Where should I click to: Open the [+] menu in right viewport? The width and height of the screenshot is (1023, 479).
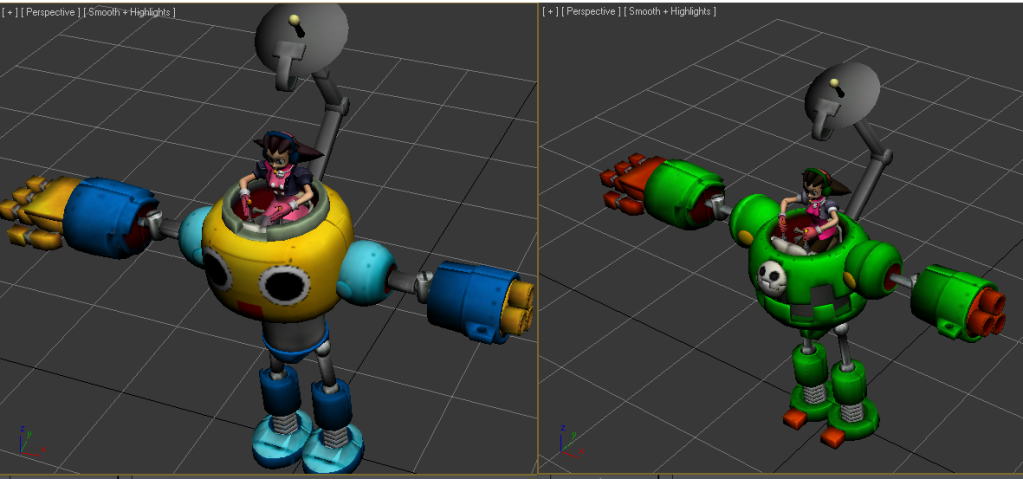click(x=550, y=12)
